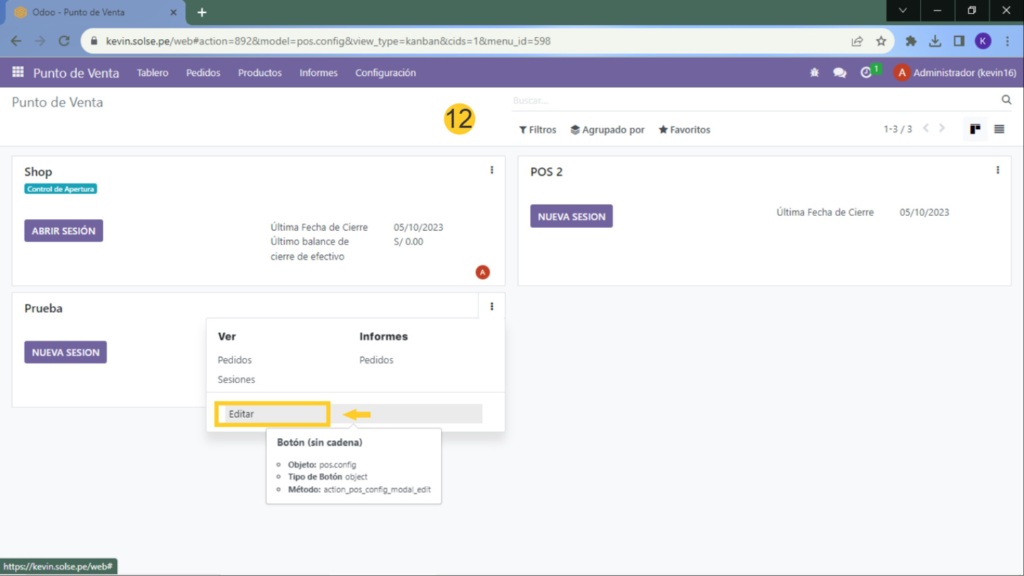1024x576 pixels.
Task: Click the Buscar search field
Action: click(x=750, y=101)
